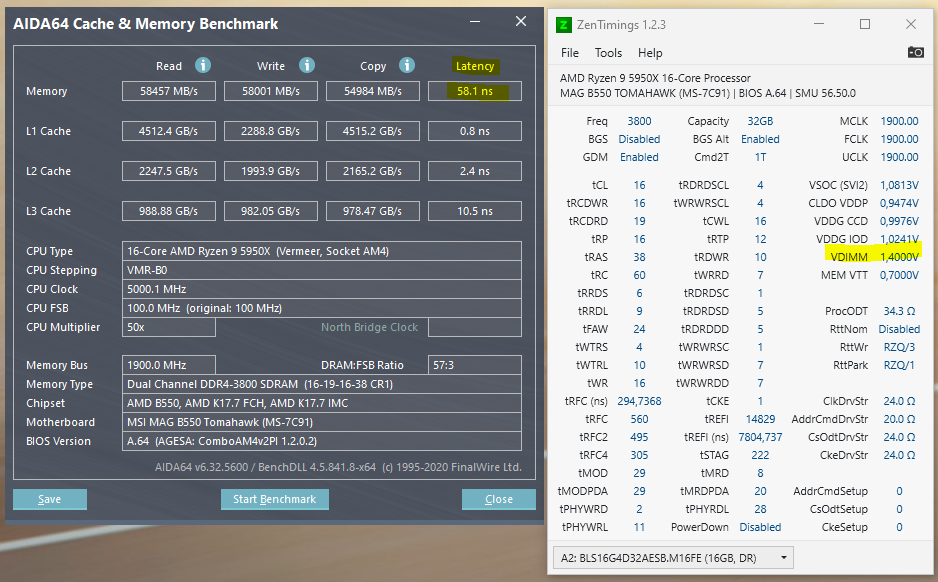938x582 pixels.
Task: Click the Memory Type DDR4-3800 field
Action: point(322,384)
